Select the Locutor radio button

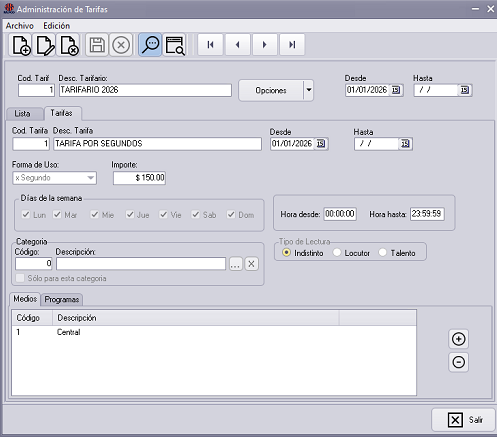(x=337, y=253)
